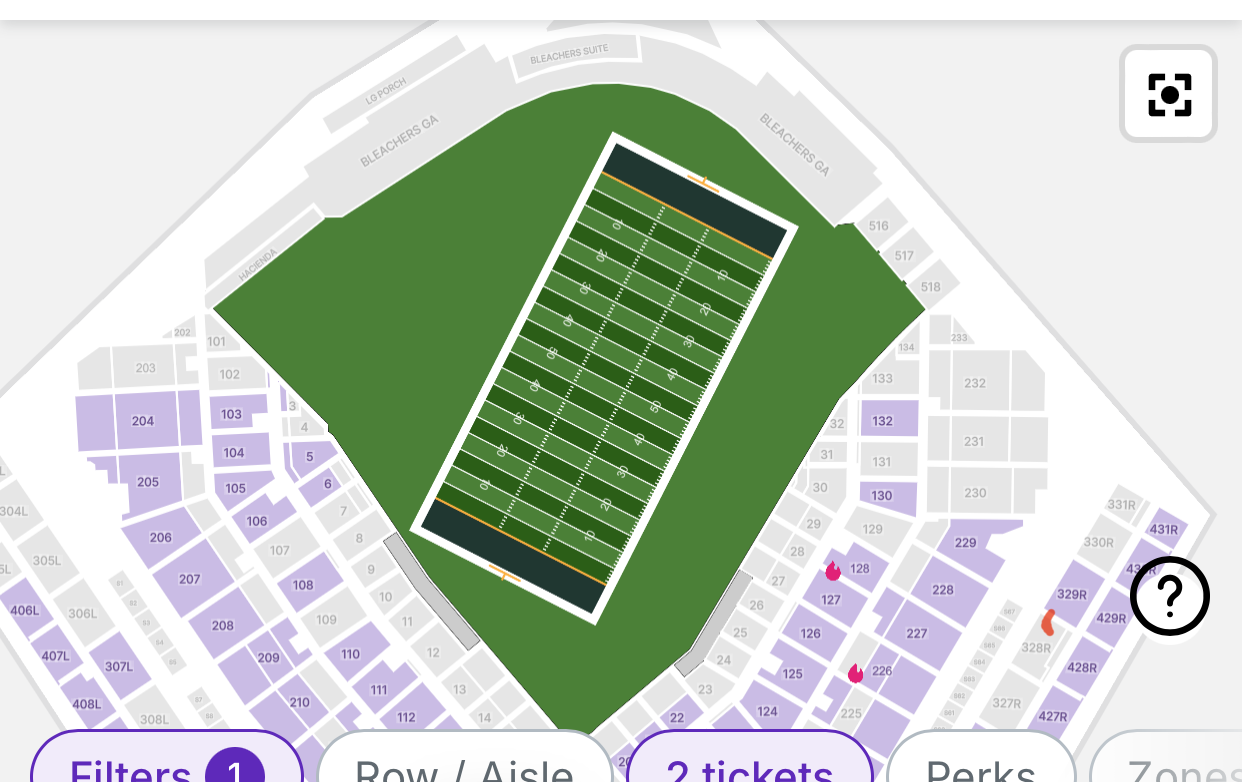1242x782 pixels.
Task: Click the flame icon beside section 128
Action: click(833, 571)
